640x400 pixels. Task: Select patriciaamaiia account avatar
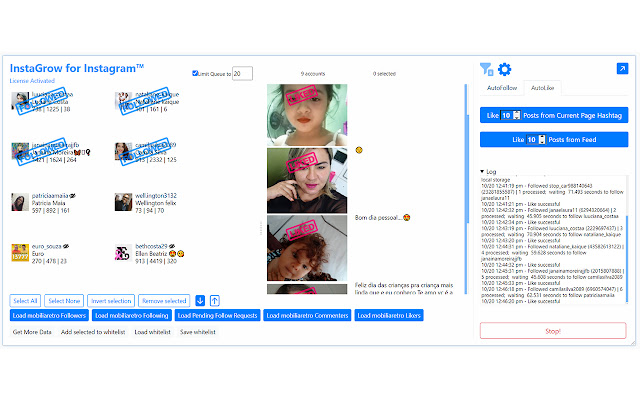click(20, 202)
